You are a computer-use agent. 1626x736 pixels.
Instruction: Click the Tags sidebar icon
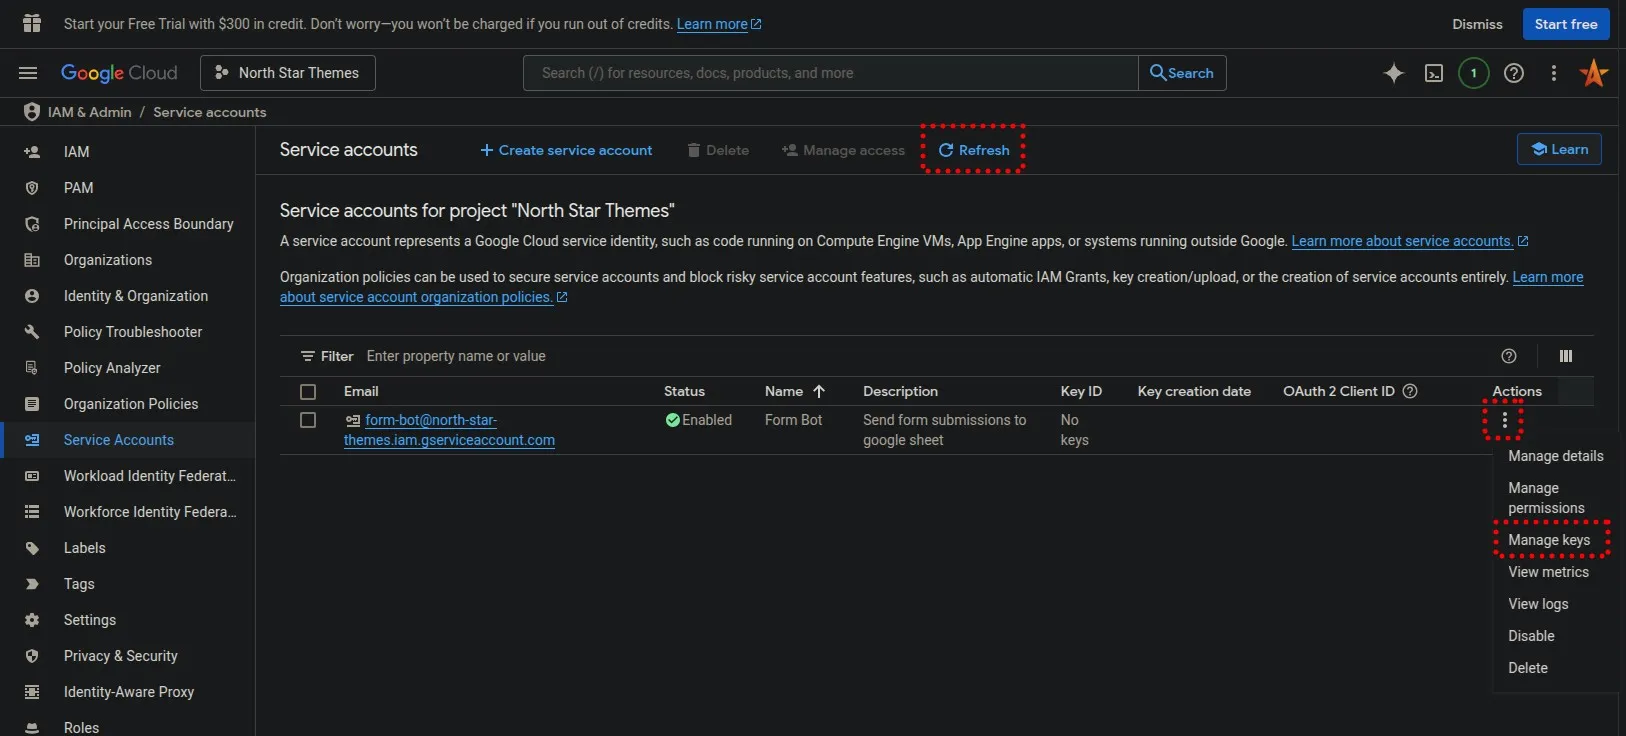pos(32,584)
